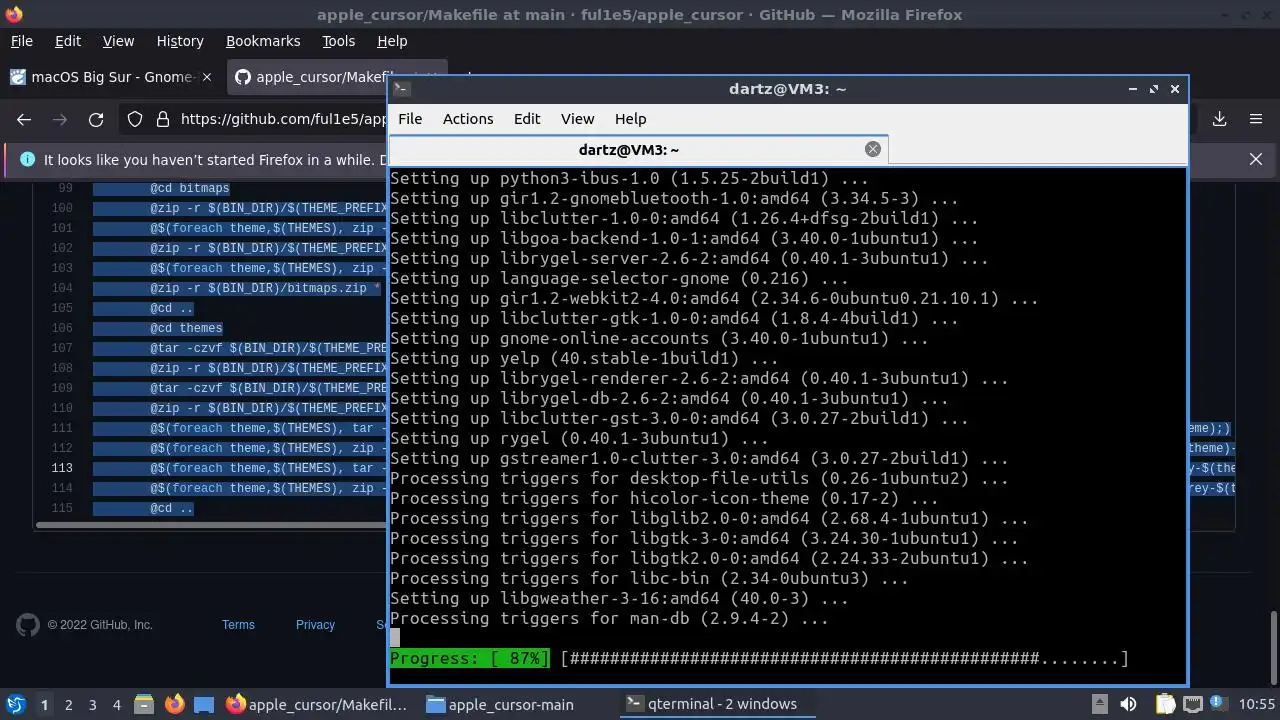Screen dimensions: 1280x720
Task: Open the clipboard manager tray icon
Action: coord(1165,704)
